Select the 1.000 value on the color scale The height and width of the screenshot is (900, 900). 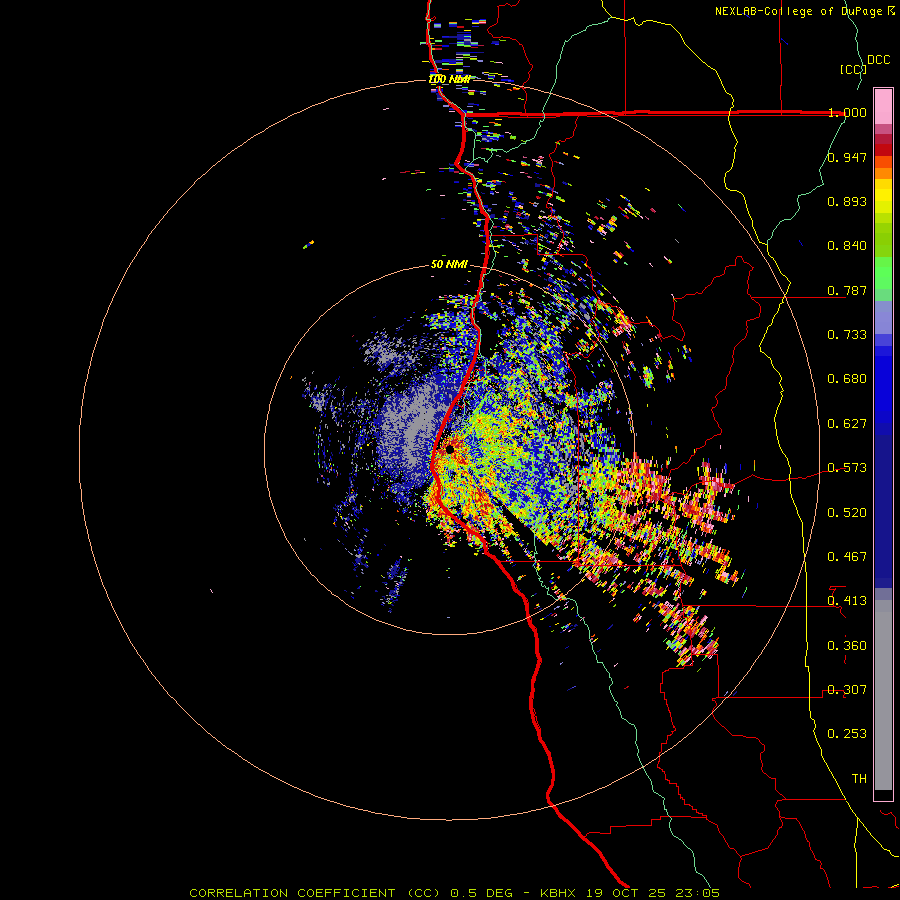click(847, 112)
